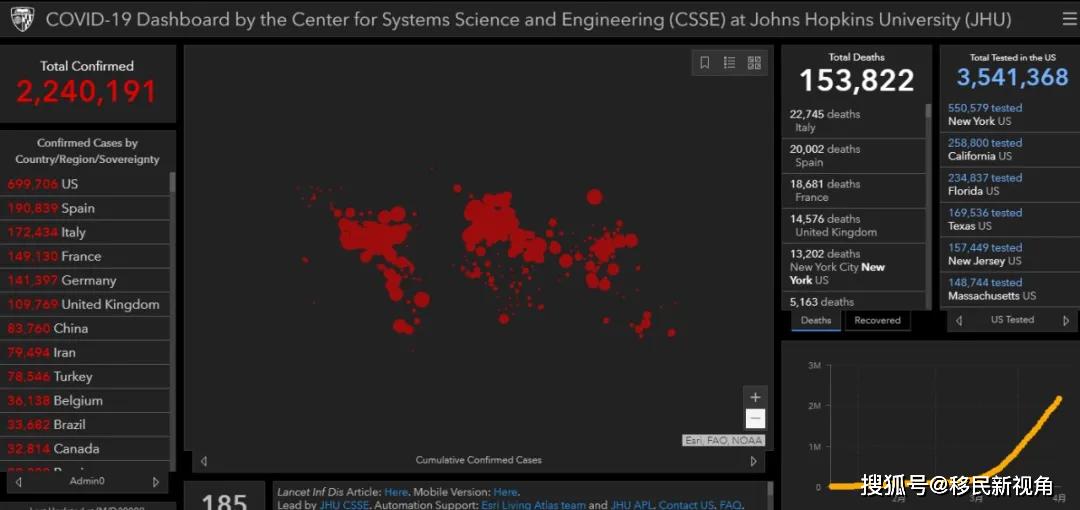Viewport: 1080px width, 510px height.
Task: Select the 148,744 tested Massachusetts entry
Action: pos(1010,289)
